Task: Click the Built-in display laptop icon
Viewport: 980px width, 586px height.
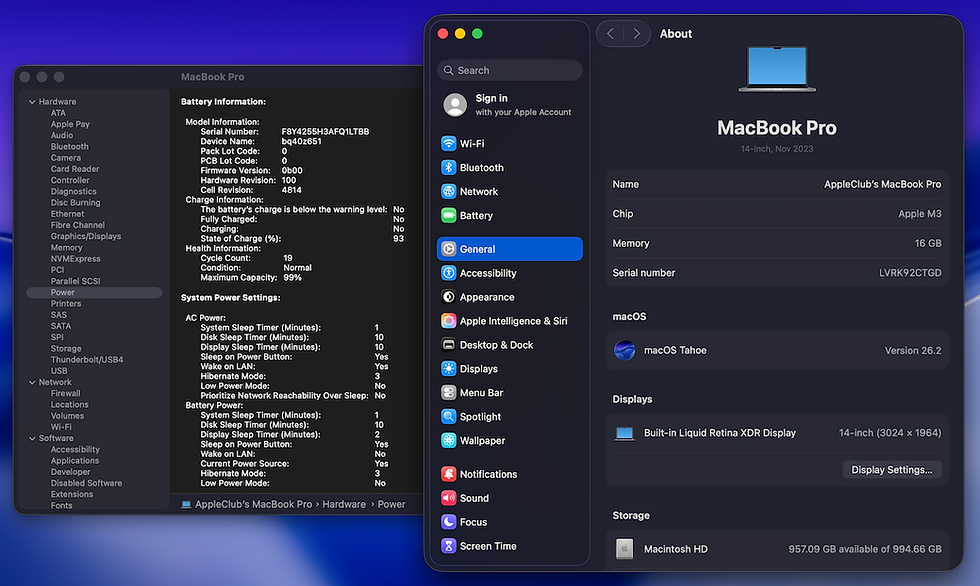Action: point(624,434)
